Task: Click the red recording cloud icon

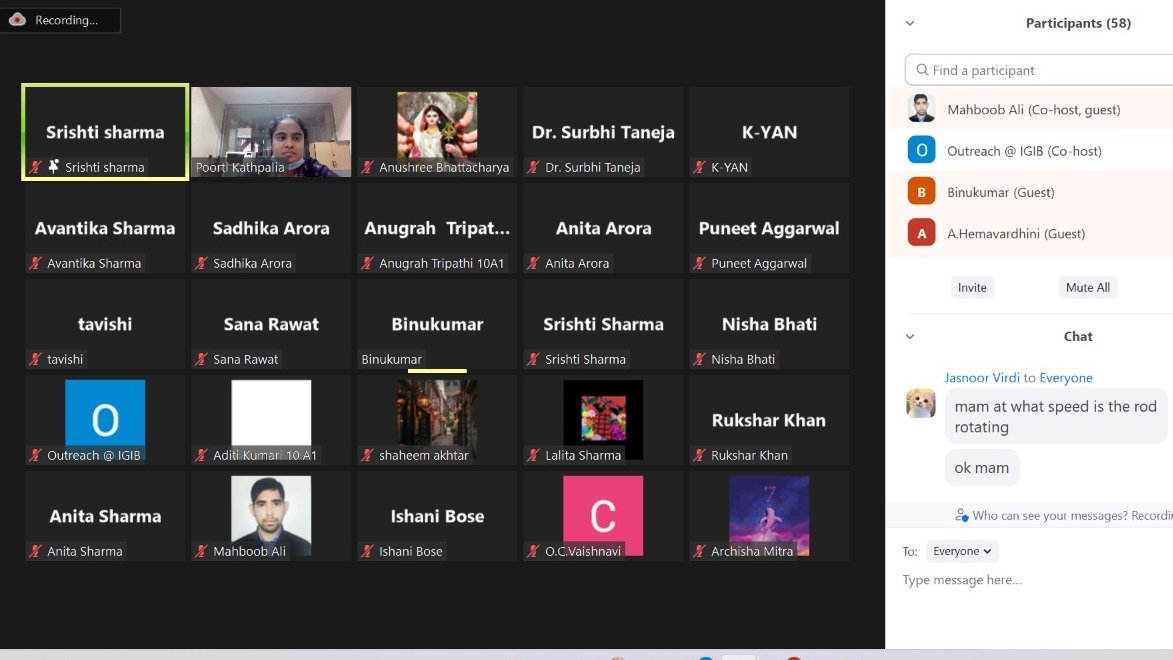Action: (17, 19)
